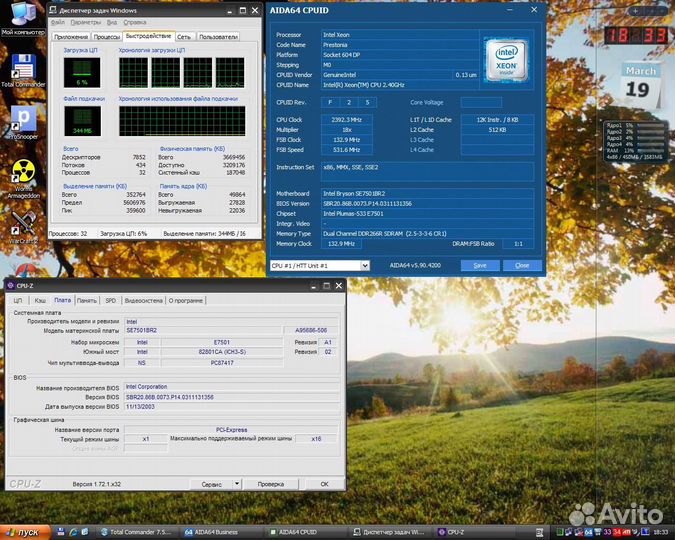The height and width of the screenshot is (540, 675).
Task: Switch to AIDA64 Business taskbar button
Action: click(221, 532)
